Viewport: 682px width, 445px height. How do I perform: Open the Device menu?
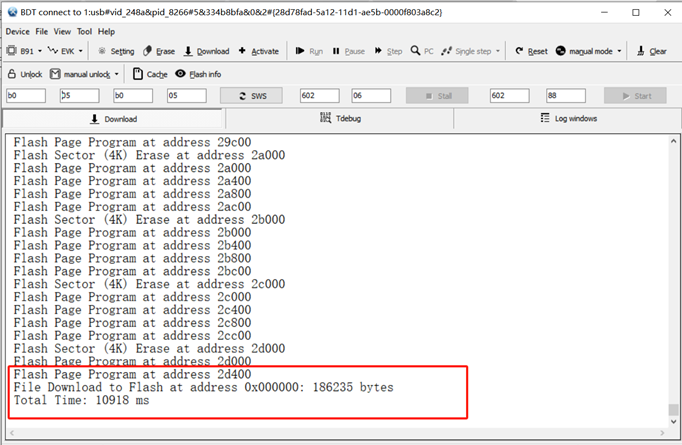coord(18,32)
